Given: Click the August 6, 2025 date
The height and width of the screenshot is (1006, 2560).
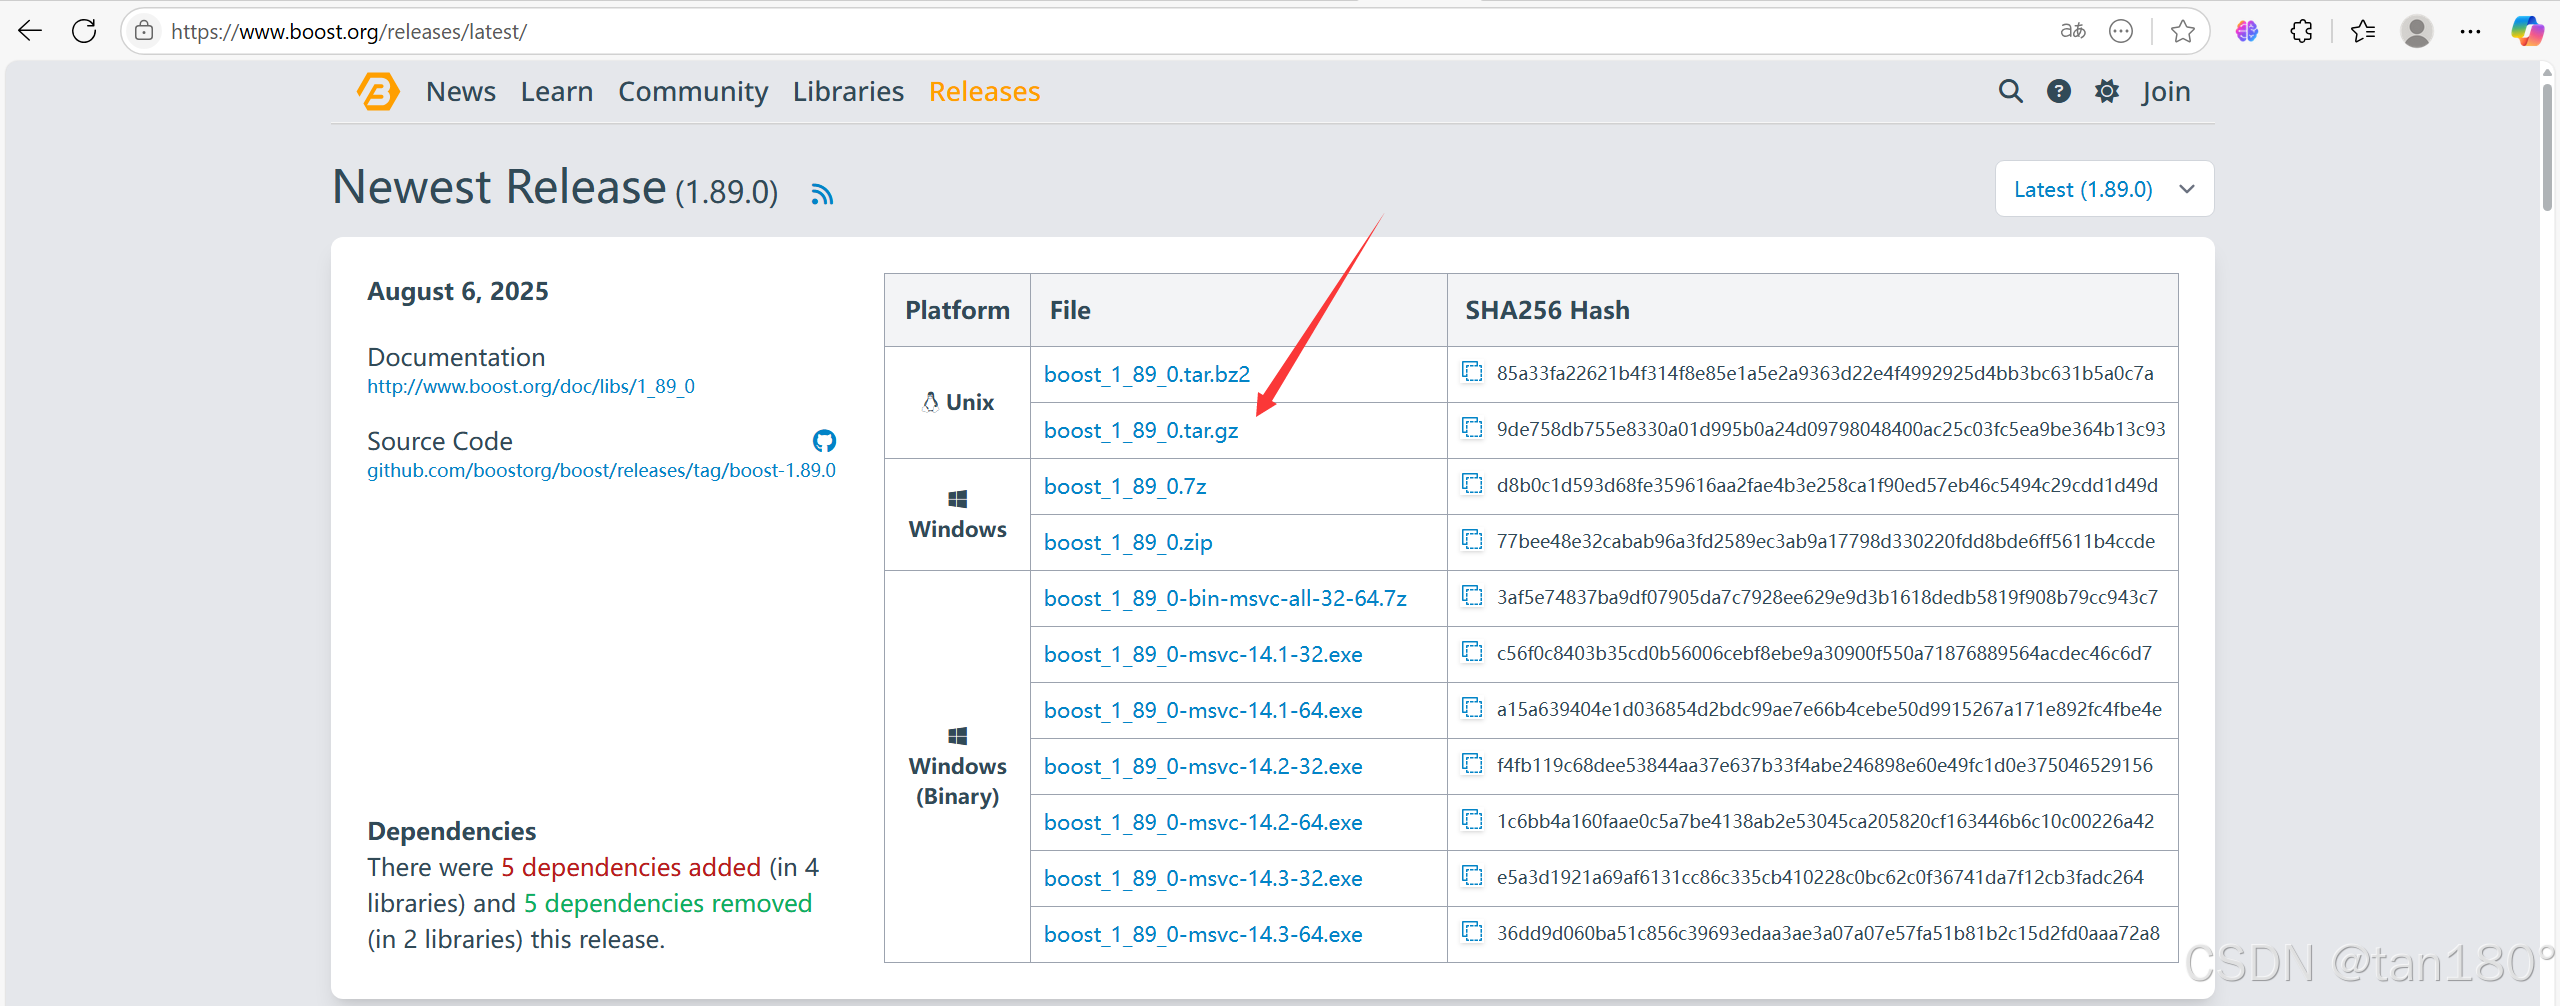Looking at the screenshot, I should pyautogui.click(x=458, y=291).
